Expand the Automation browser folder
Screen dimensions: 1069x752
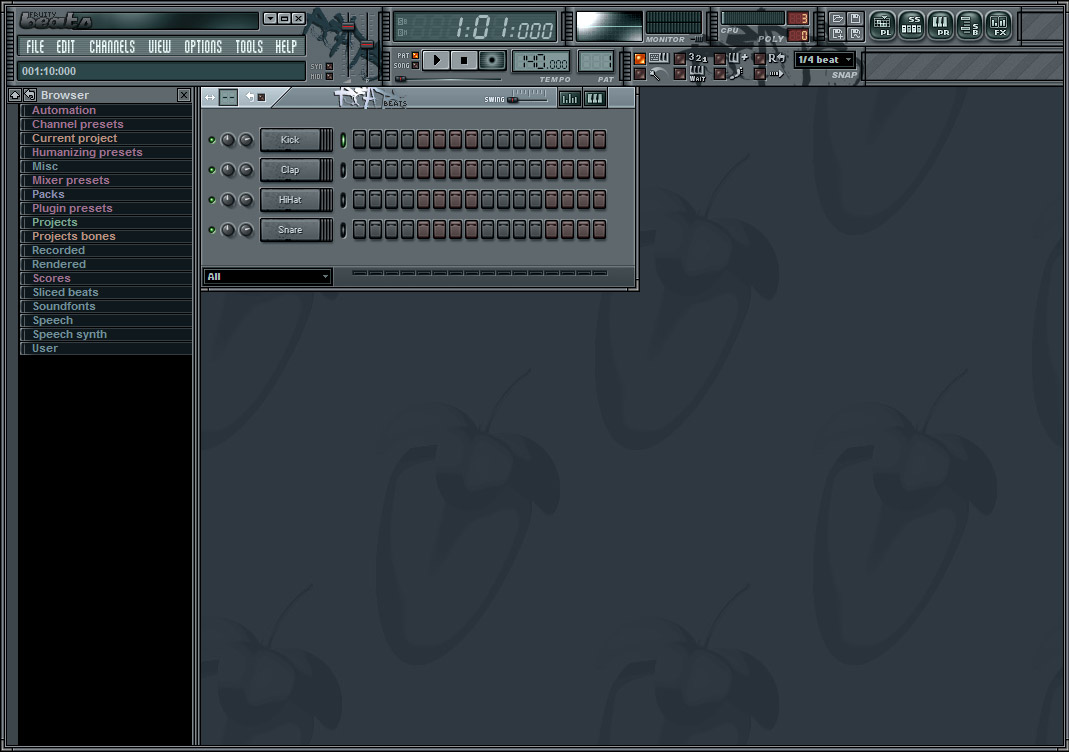(106, 110)
